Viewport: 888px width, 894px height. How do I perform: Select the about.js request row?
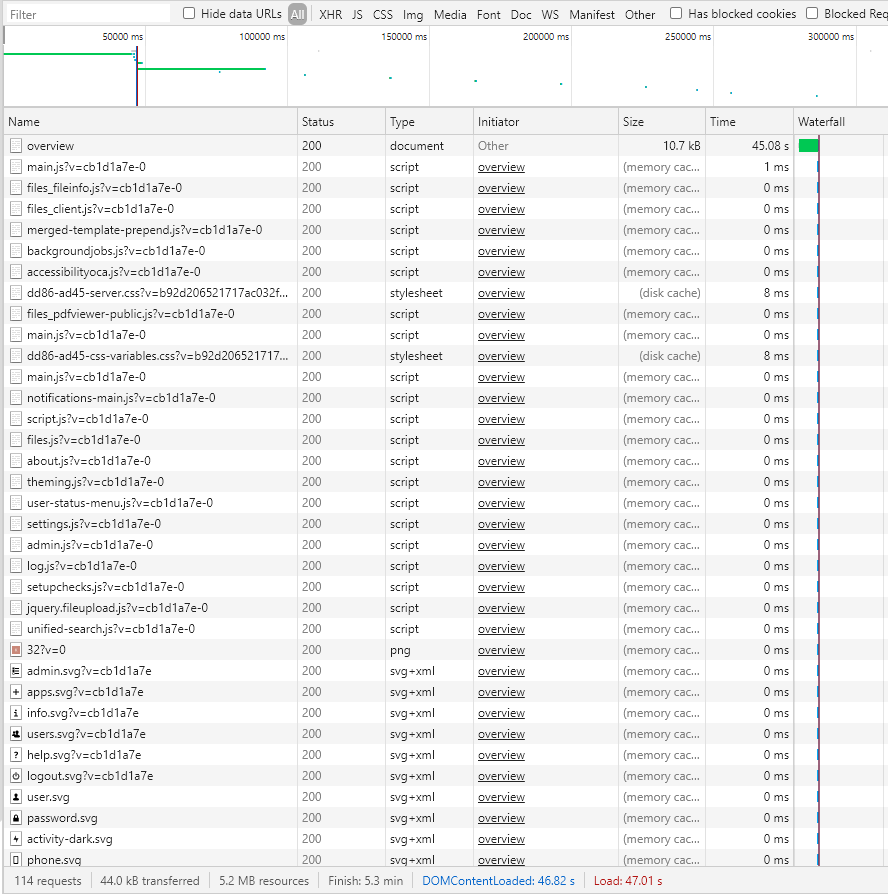point(445,461)
